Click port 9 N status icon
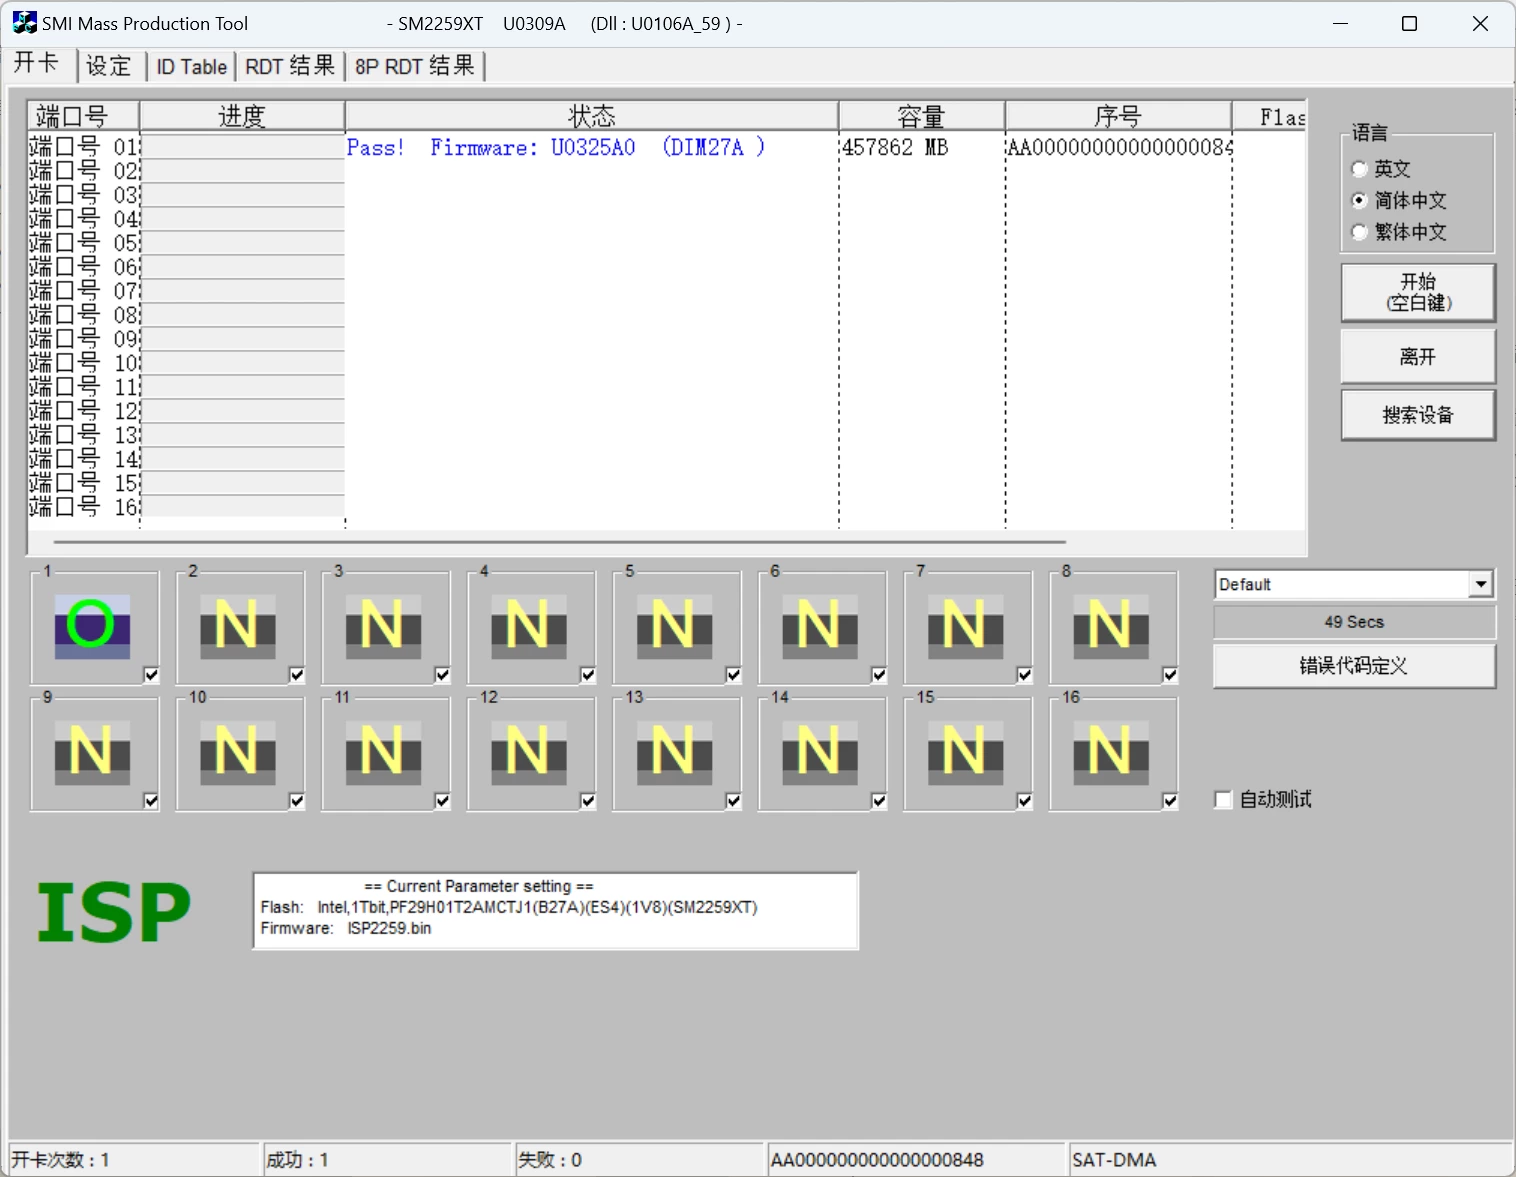The image size is (1516, 1177). pos(92,753)
